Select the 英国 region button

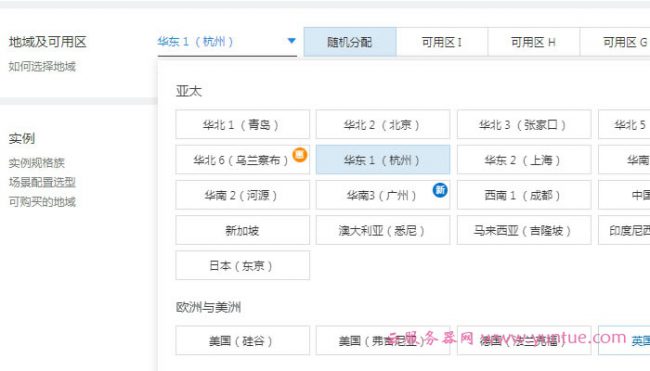coord(624,341)
